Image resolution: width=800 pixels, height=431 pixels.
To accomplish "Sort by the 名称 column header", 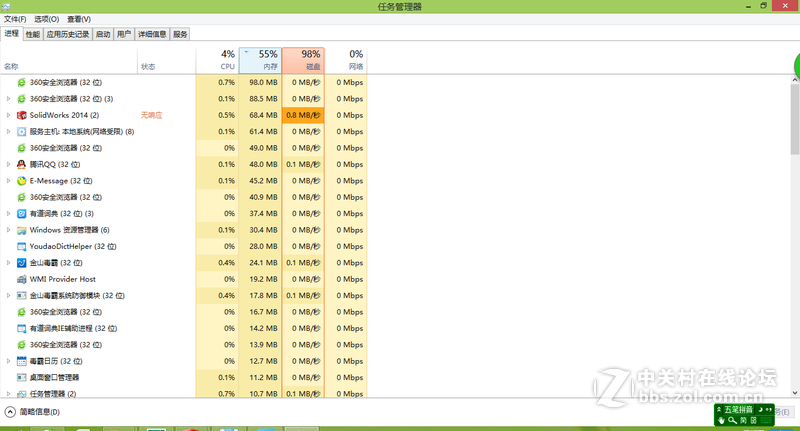I will pyautogui.click(x=69, y=60).
